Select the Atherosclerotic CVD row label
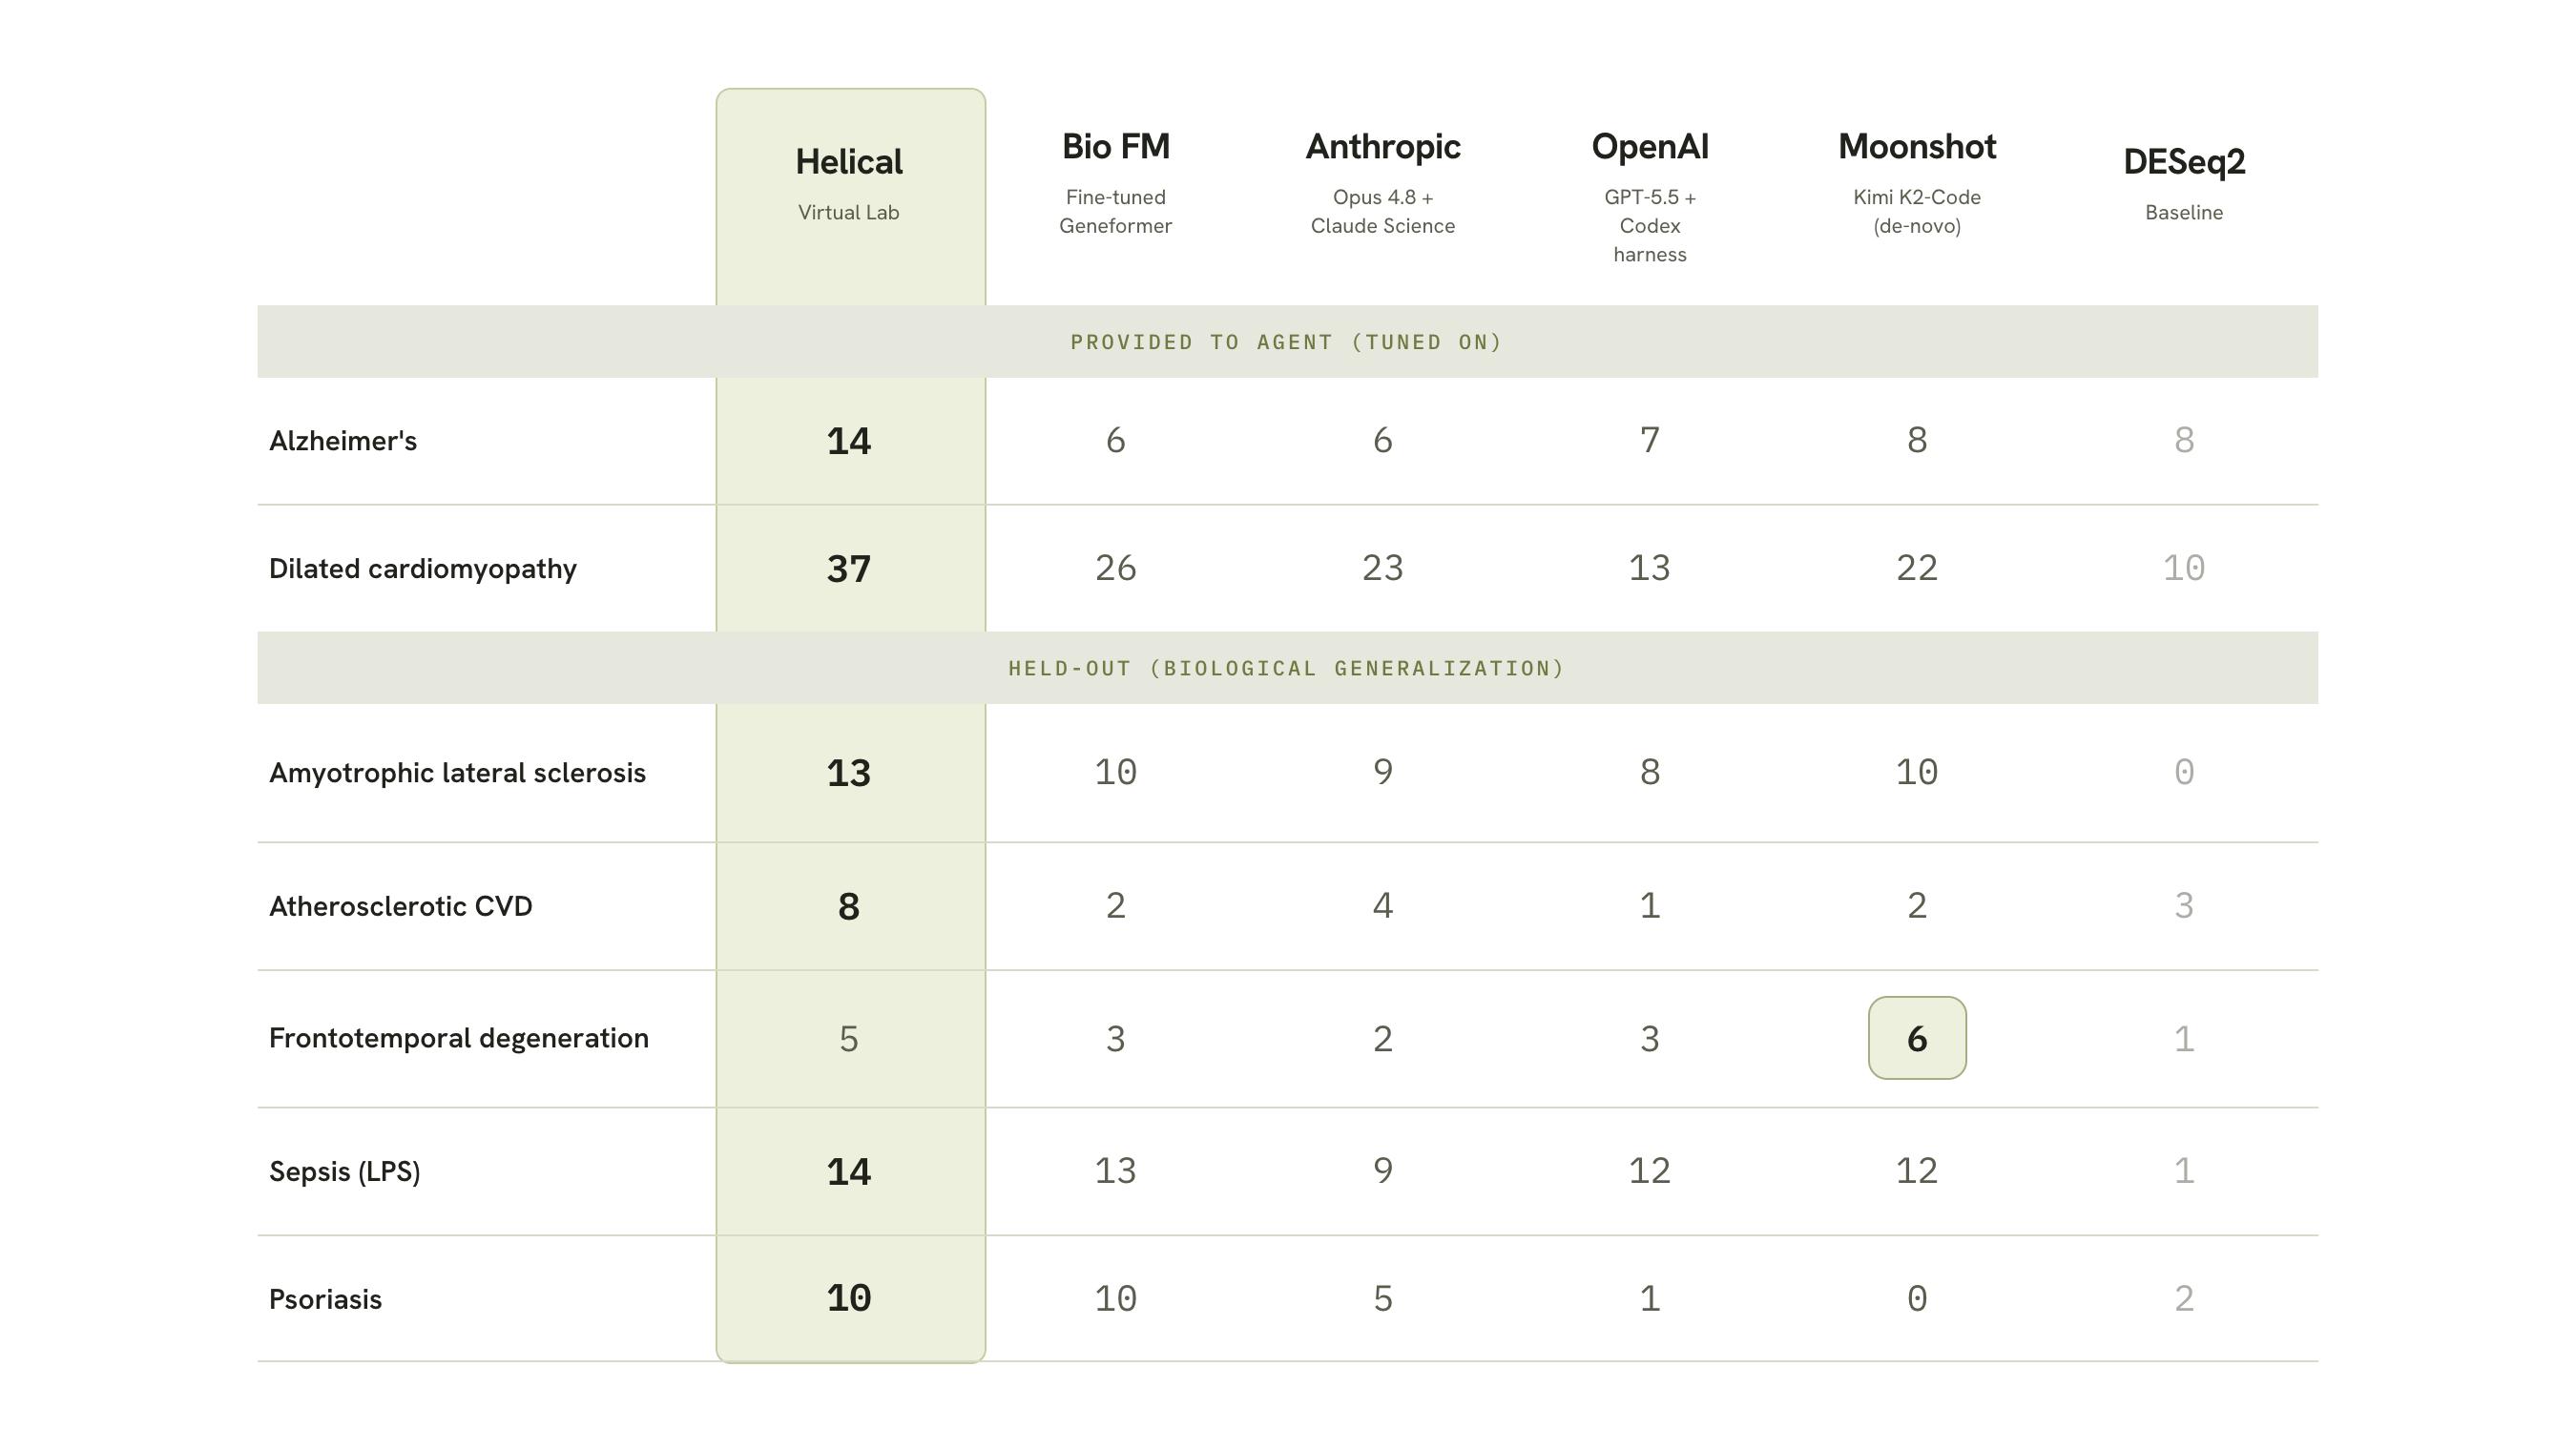This screenshot has width=2576, height=1450. tap(401, 906)
